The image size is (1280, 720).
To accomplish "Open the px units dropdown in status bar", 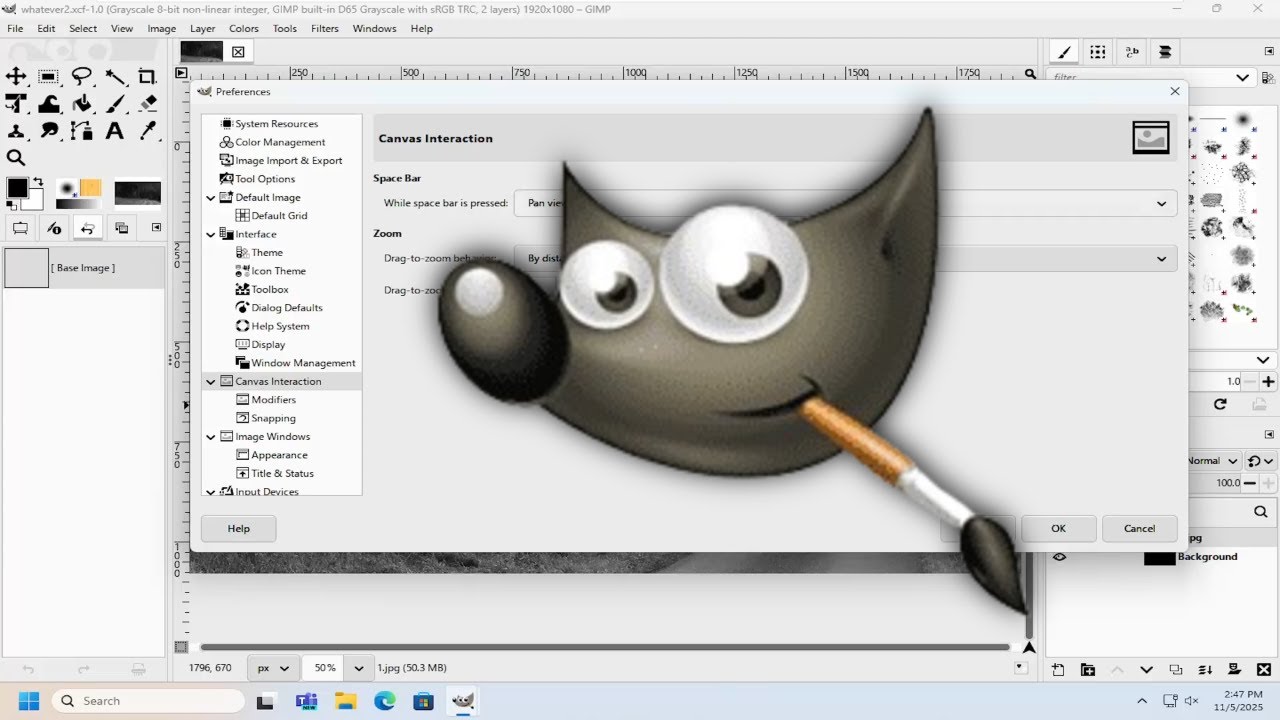I will (x=274, y=668).
